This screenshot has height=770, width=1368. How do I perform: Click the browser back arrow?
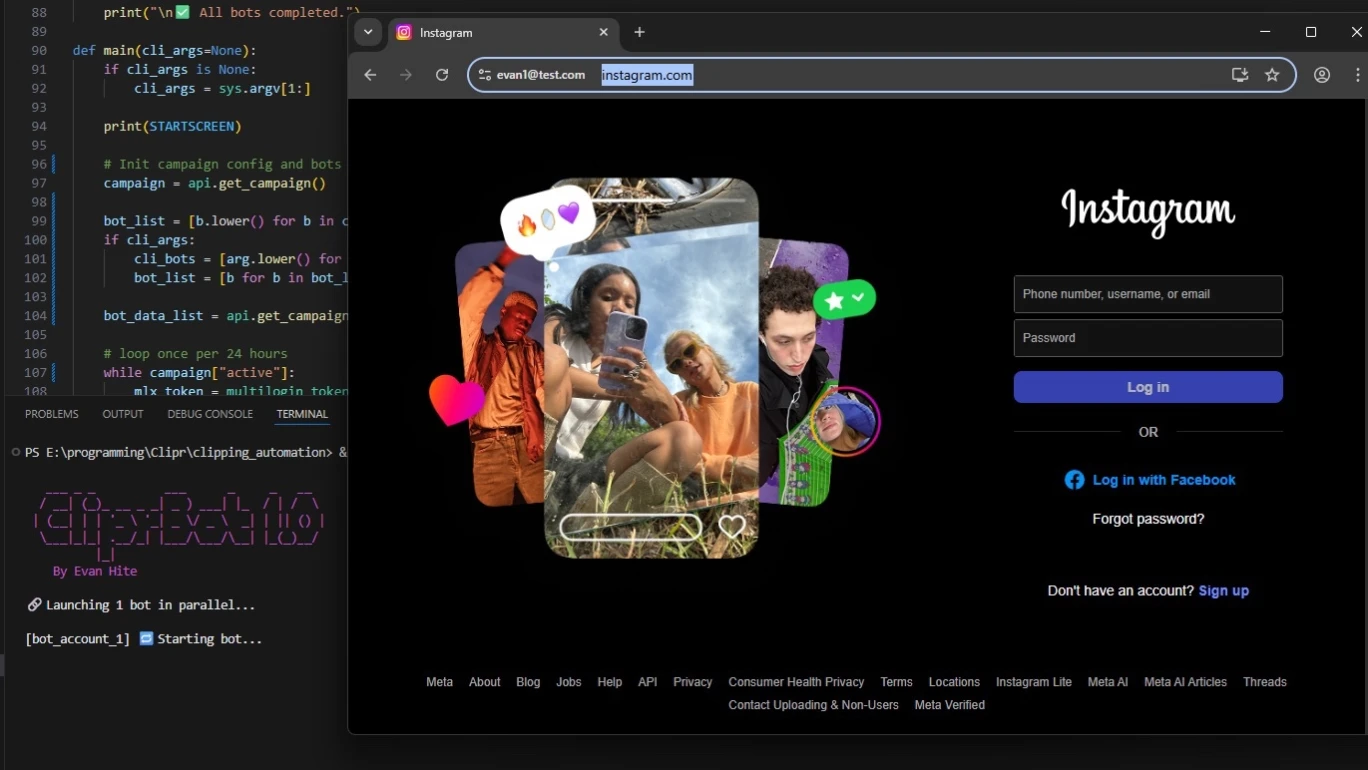coord(370,75)
